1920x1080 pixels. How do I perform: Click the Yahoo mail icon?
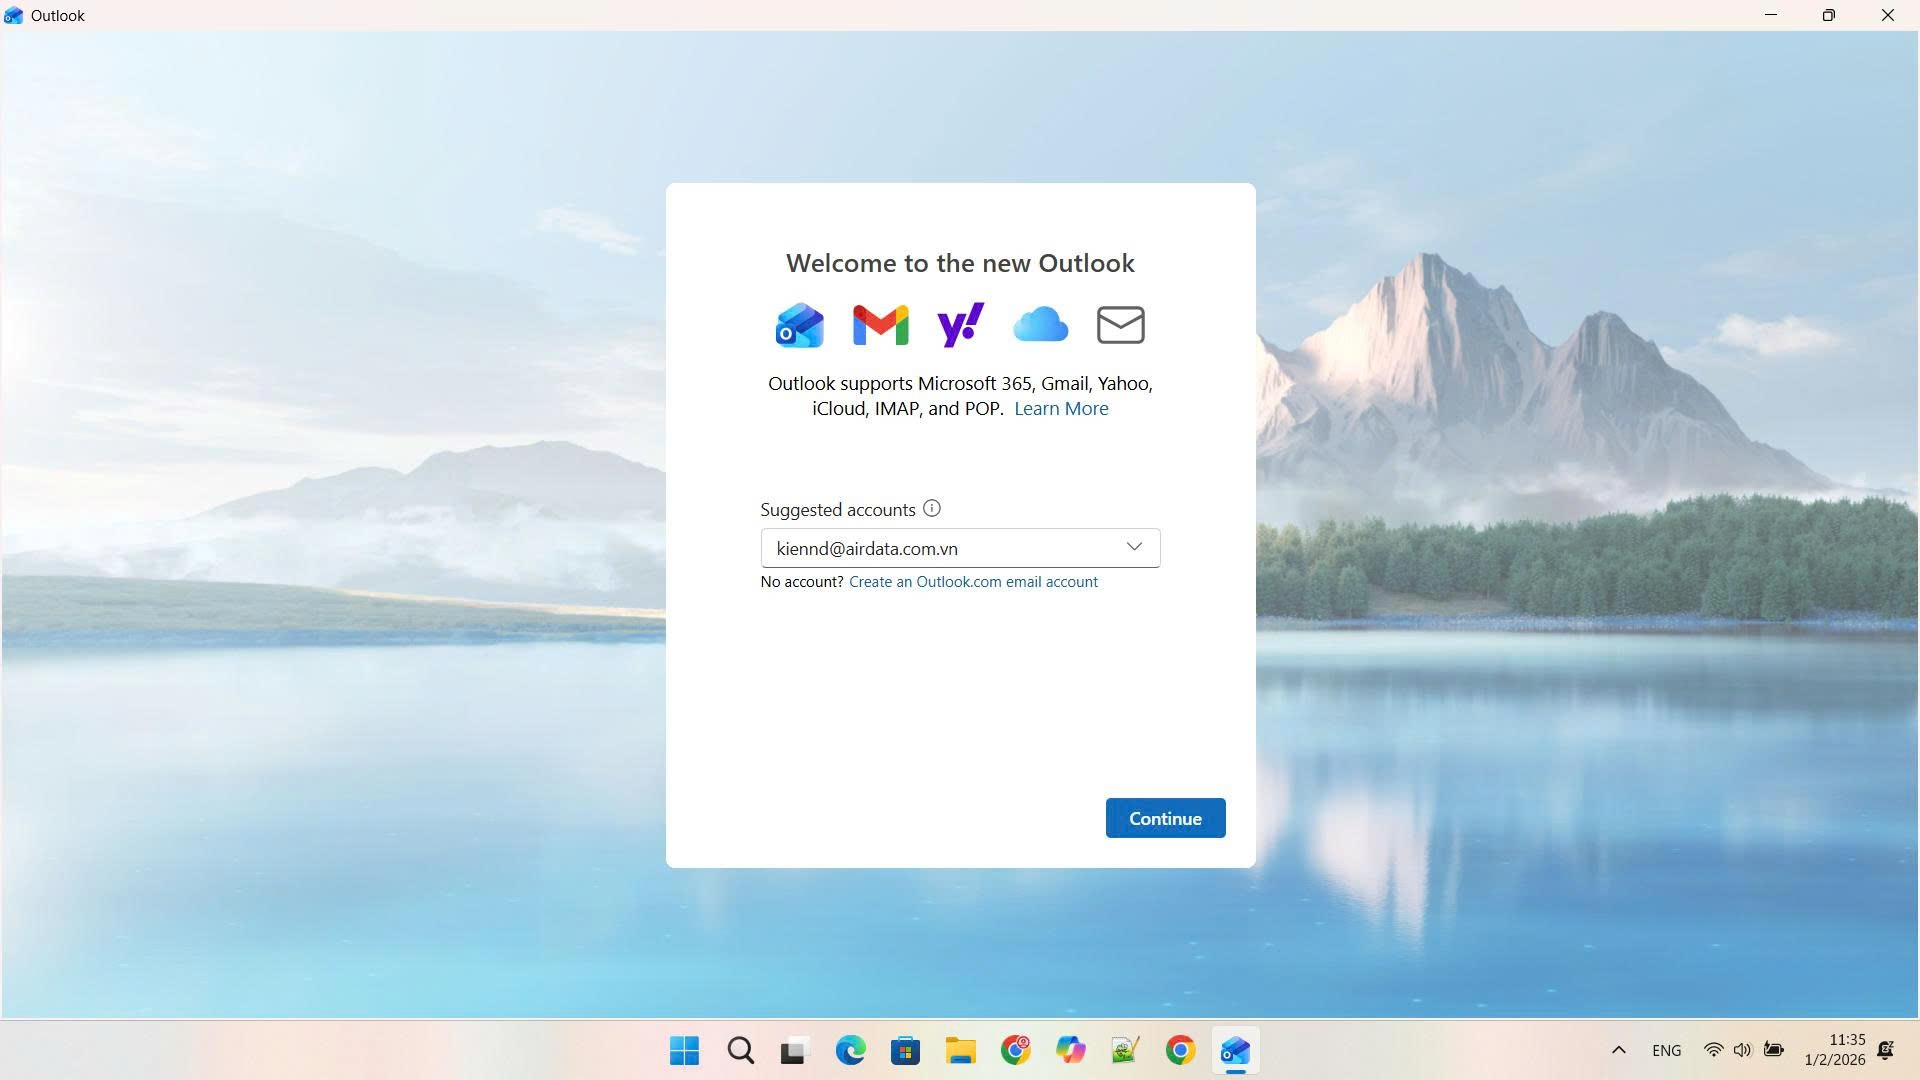coord(960,325)
